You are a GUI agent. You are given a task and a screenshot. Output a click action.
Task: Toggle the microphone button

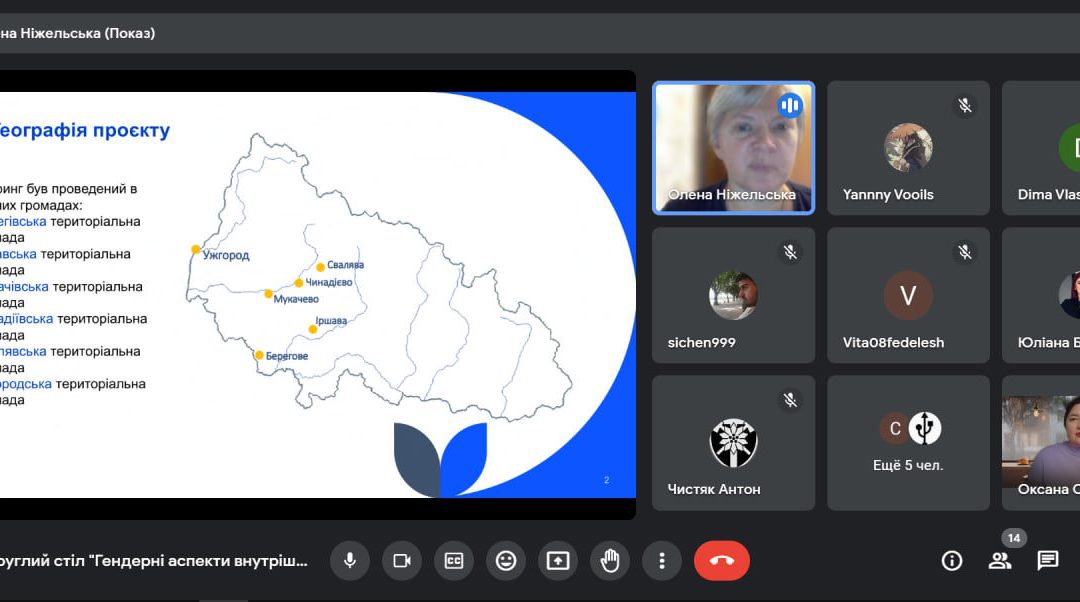point(350,561)
